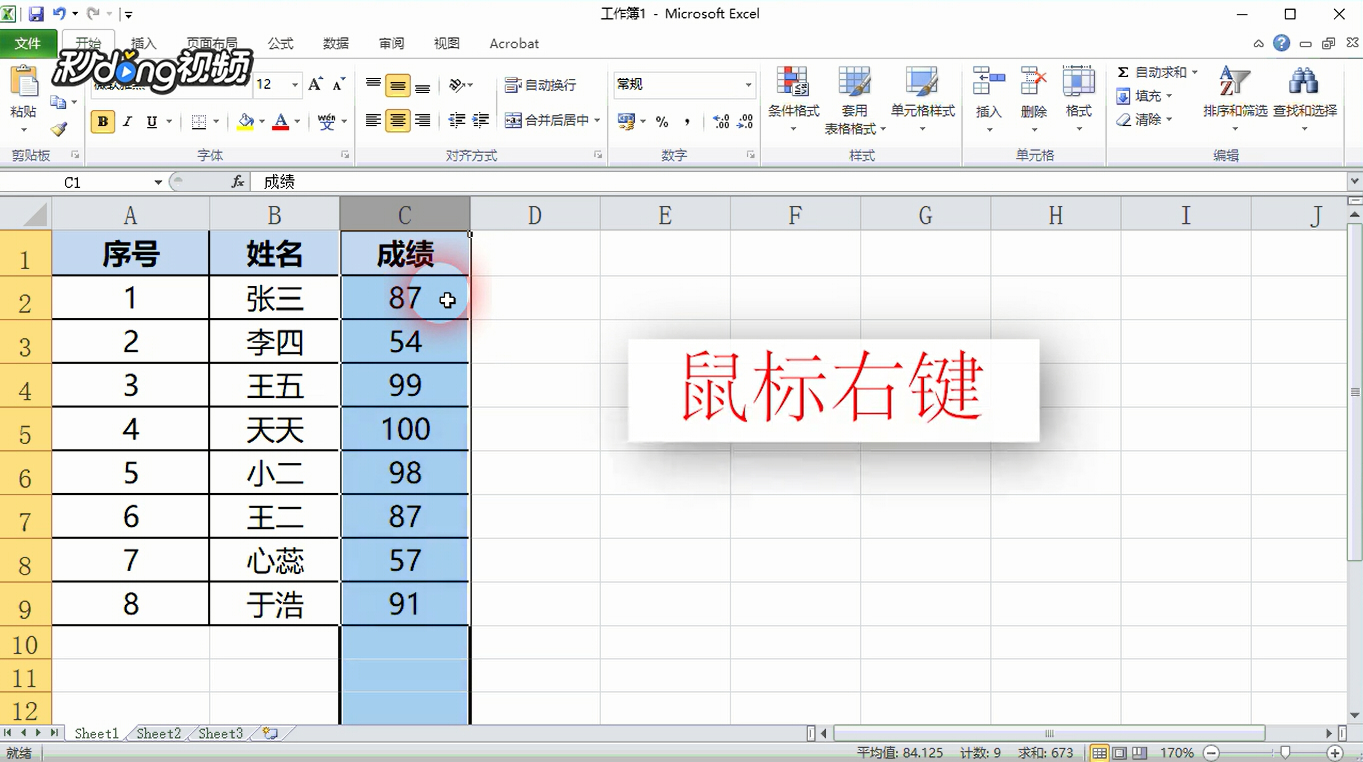The width and height of the screenshot is (1363, 762).
Task: Switch to the View (视图) tab
Action: tap(447, 44)
